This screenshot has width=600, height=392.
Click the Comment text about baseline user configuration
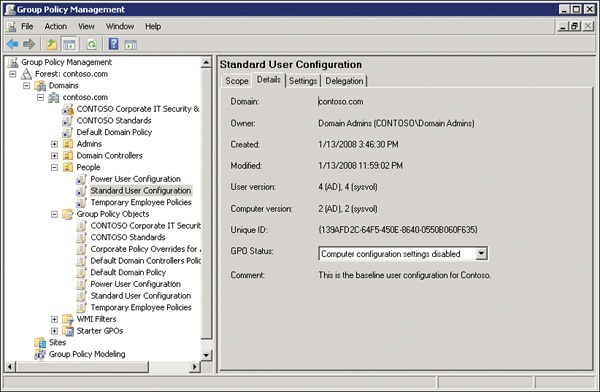[x=404, y=275]
